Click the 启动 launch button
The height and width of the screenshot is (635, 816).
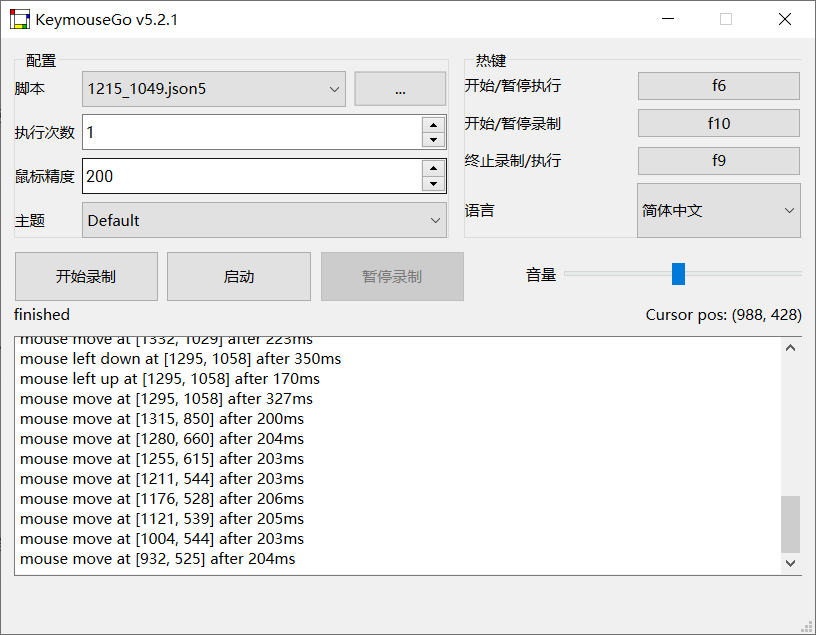pos(239,277)
